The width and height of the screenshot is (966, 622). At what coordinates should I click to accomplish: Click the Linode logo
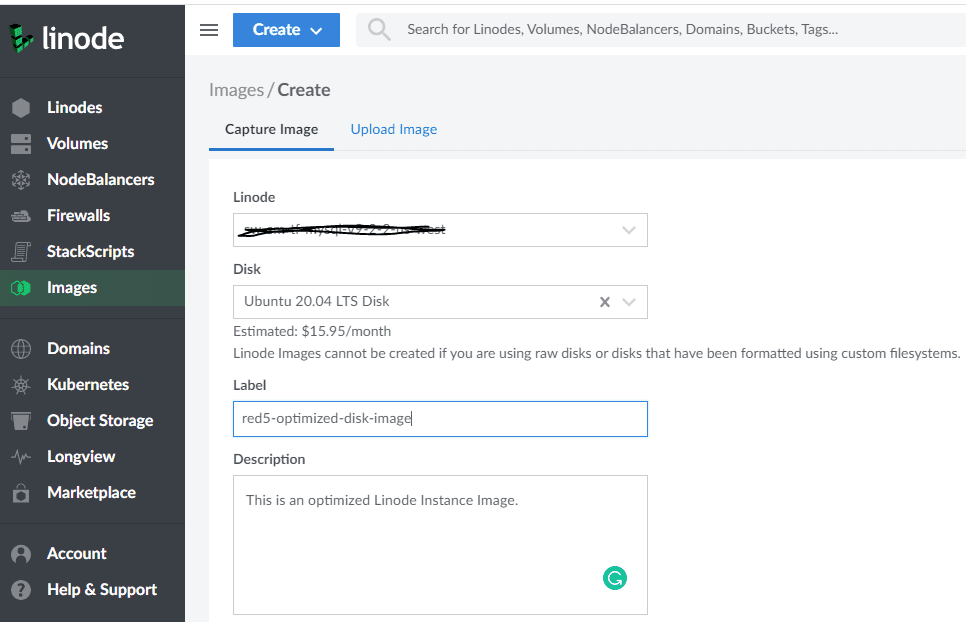click(67, 38)
